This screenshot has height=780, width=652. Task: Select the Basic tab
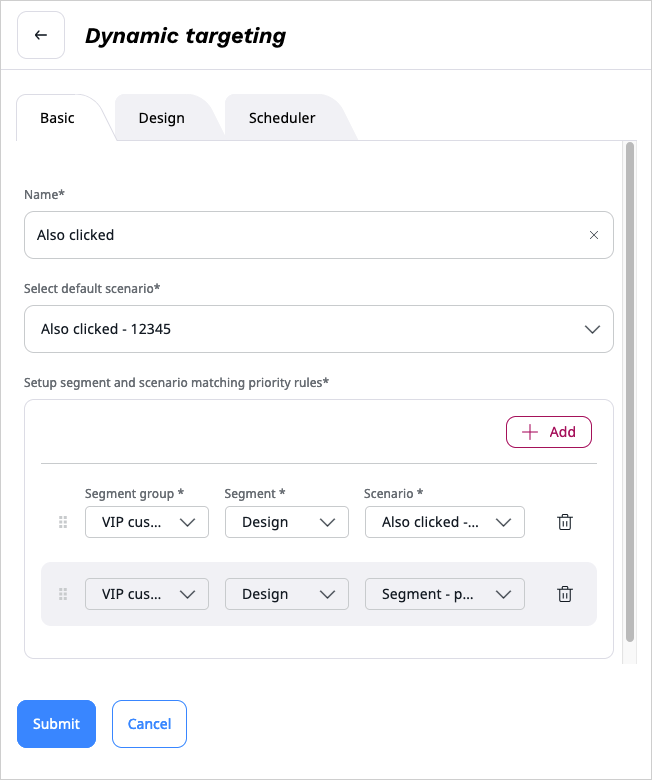pyautogui.click(x=57, y=118)
